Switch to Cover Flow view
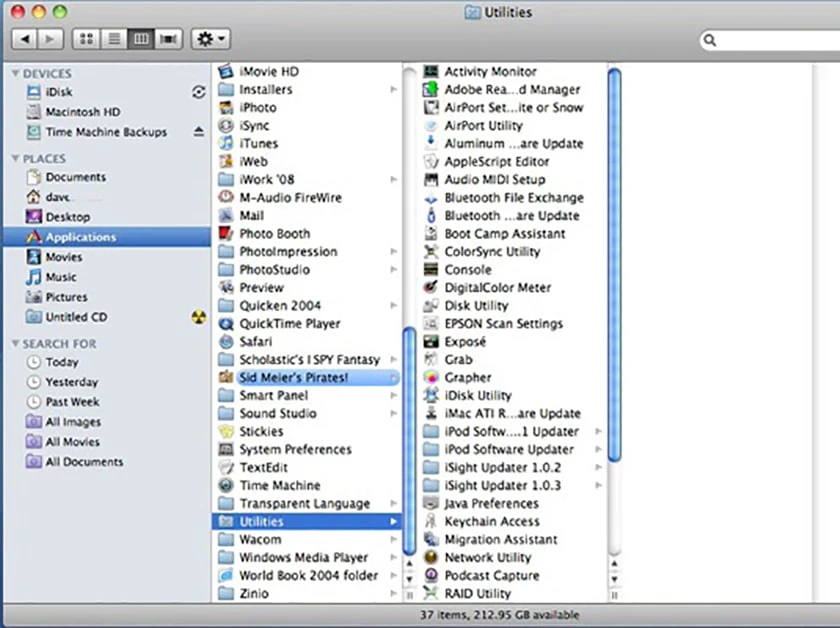The height and width of the screenshot is (628, 840). [x=168, y=39]
